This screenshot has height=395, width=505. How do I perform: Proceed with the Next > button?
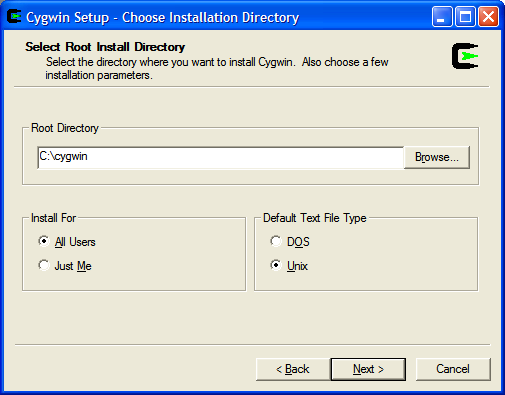coord(368,369)
